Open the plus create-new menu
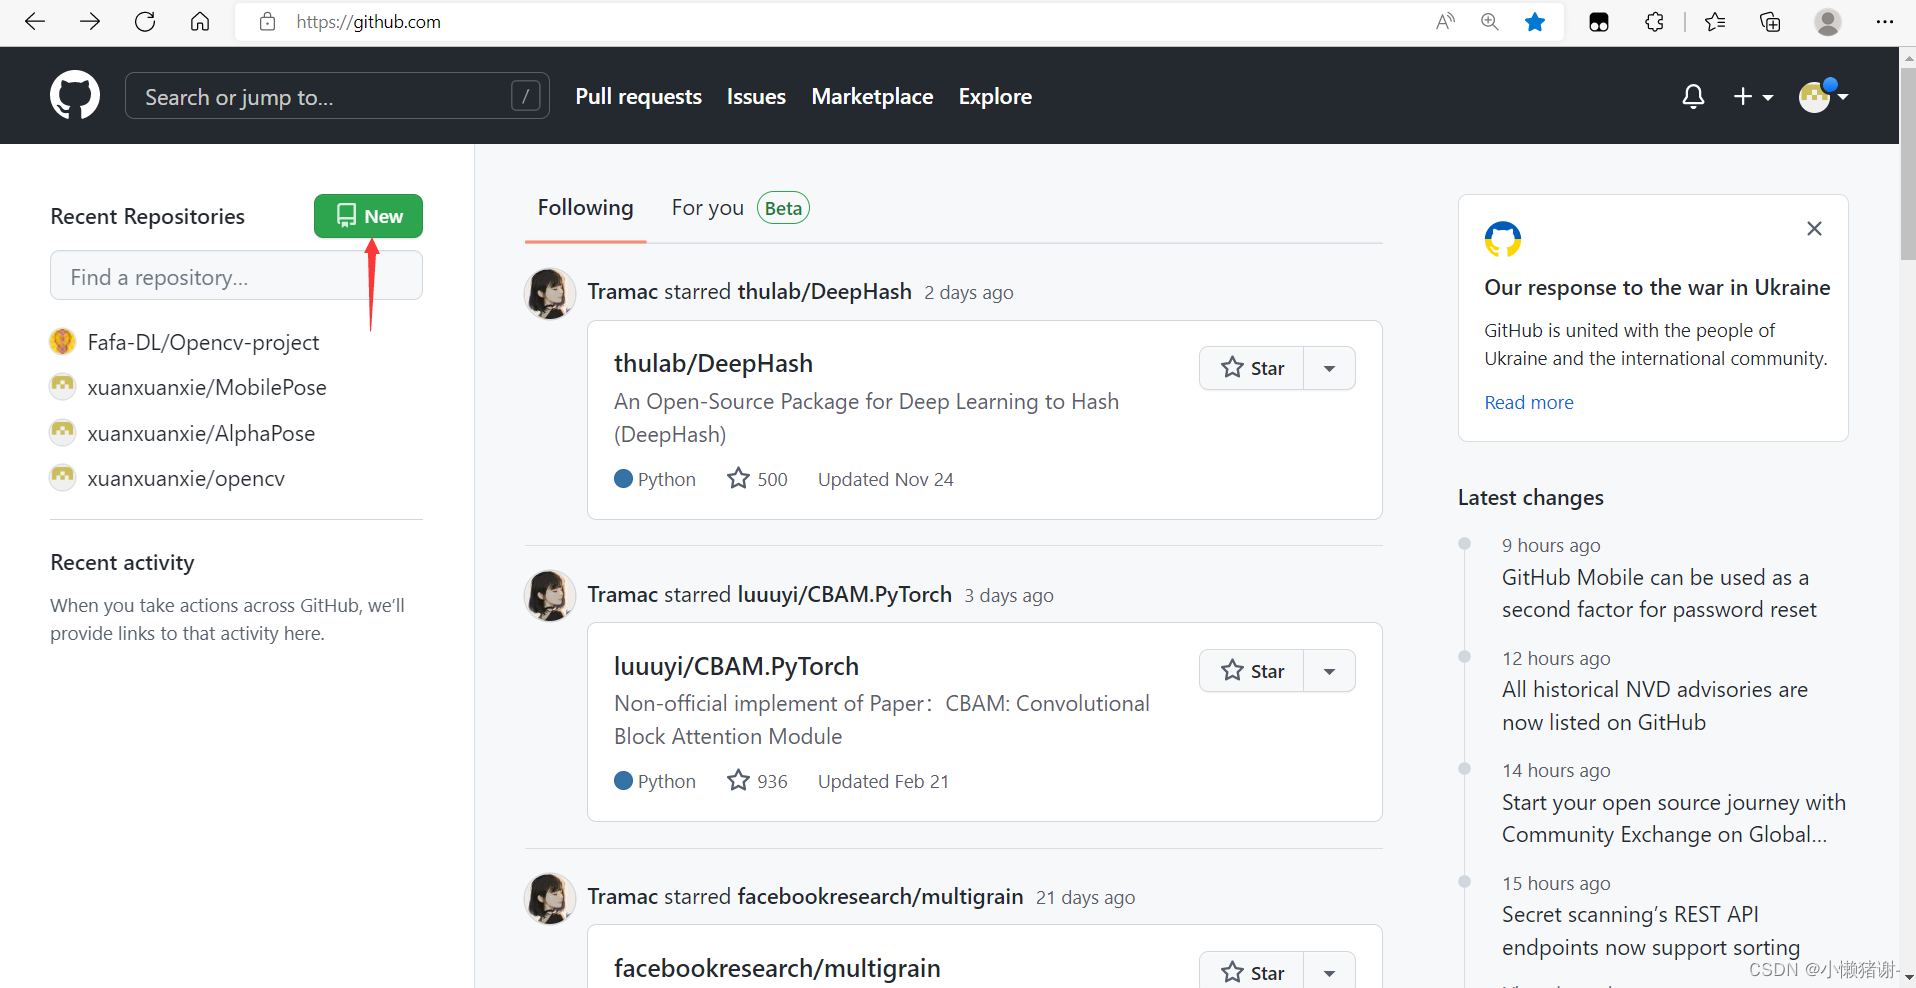The height and width of the screenshot is (988, 1916). point(1753,96)
